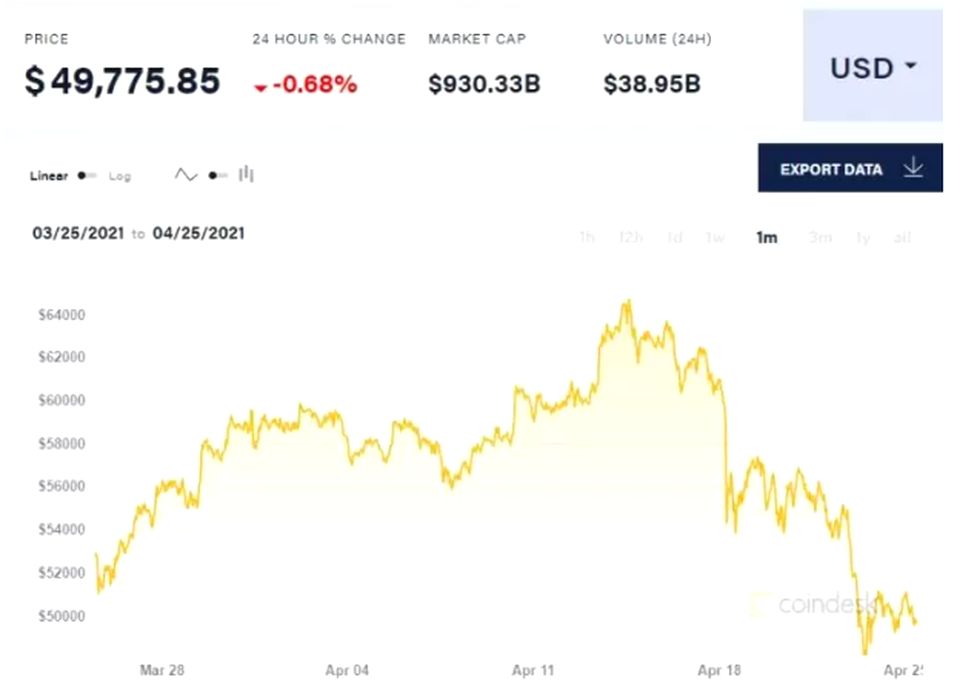Click the Export Data button
Image resolution: width=974 pixels, height=700 pixels.
coord(850,168)
